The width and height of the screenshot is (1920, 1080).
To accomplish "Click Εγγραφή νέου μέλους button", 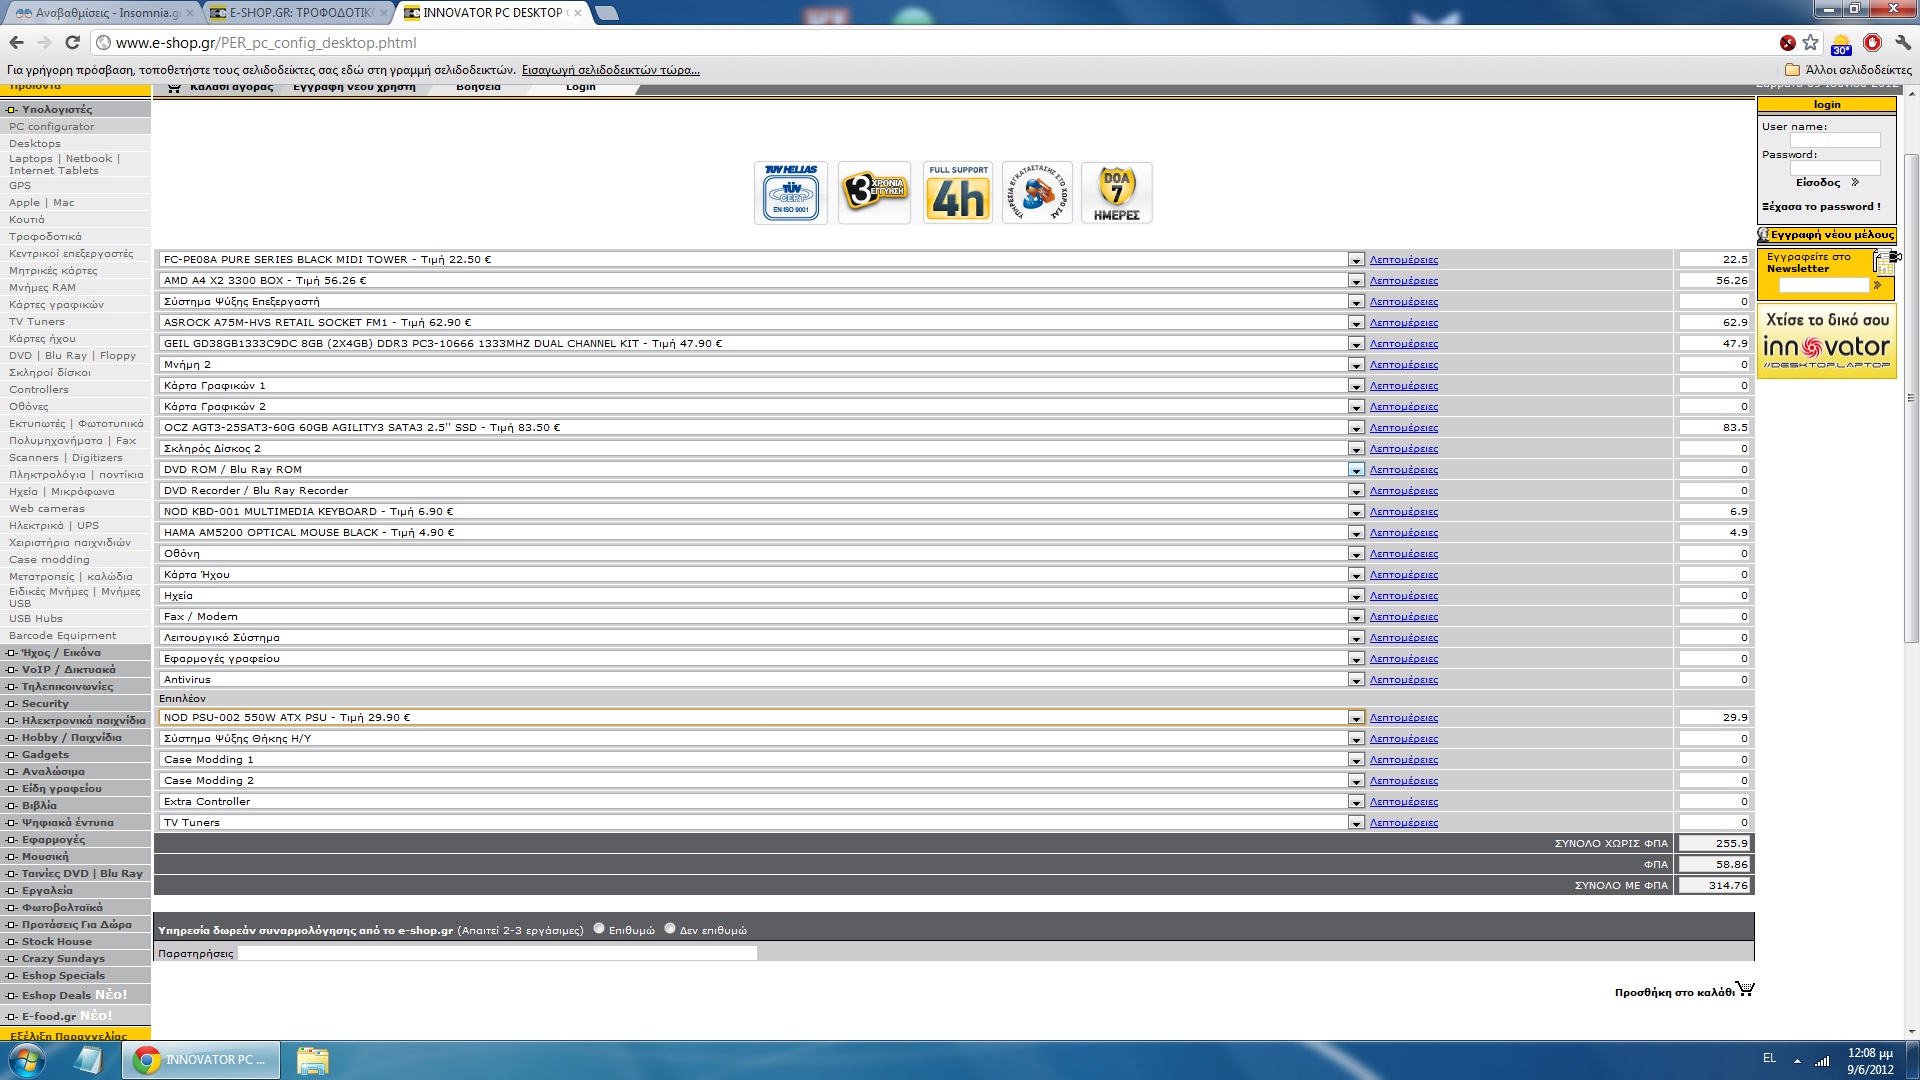I will [x=1826, y=235].
